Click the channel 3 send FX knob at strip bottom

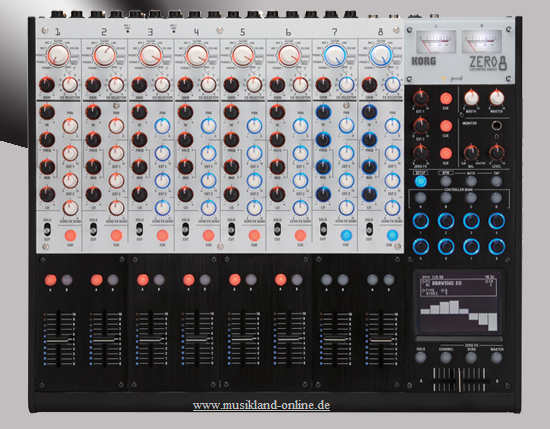tap(162, 208)
